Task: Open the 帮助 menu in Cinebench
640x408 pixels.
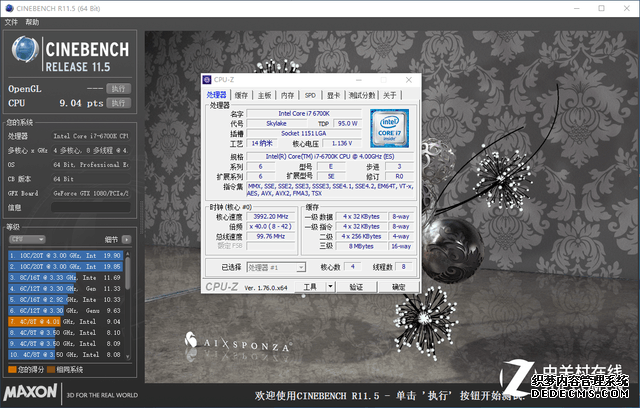Action: point(32,22)
